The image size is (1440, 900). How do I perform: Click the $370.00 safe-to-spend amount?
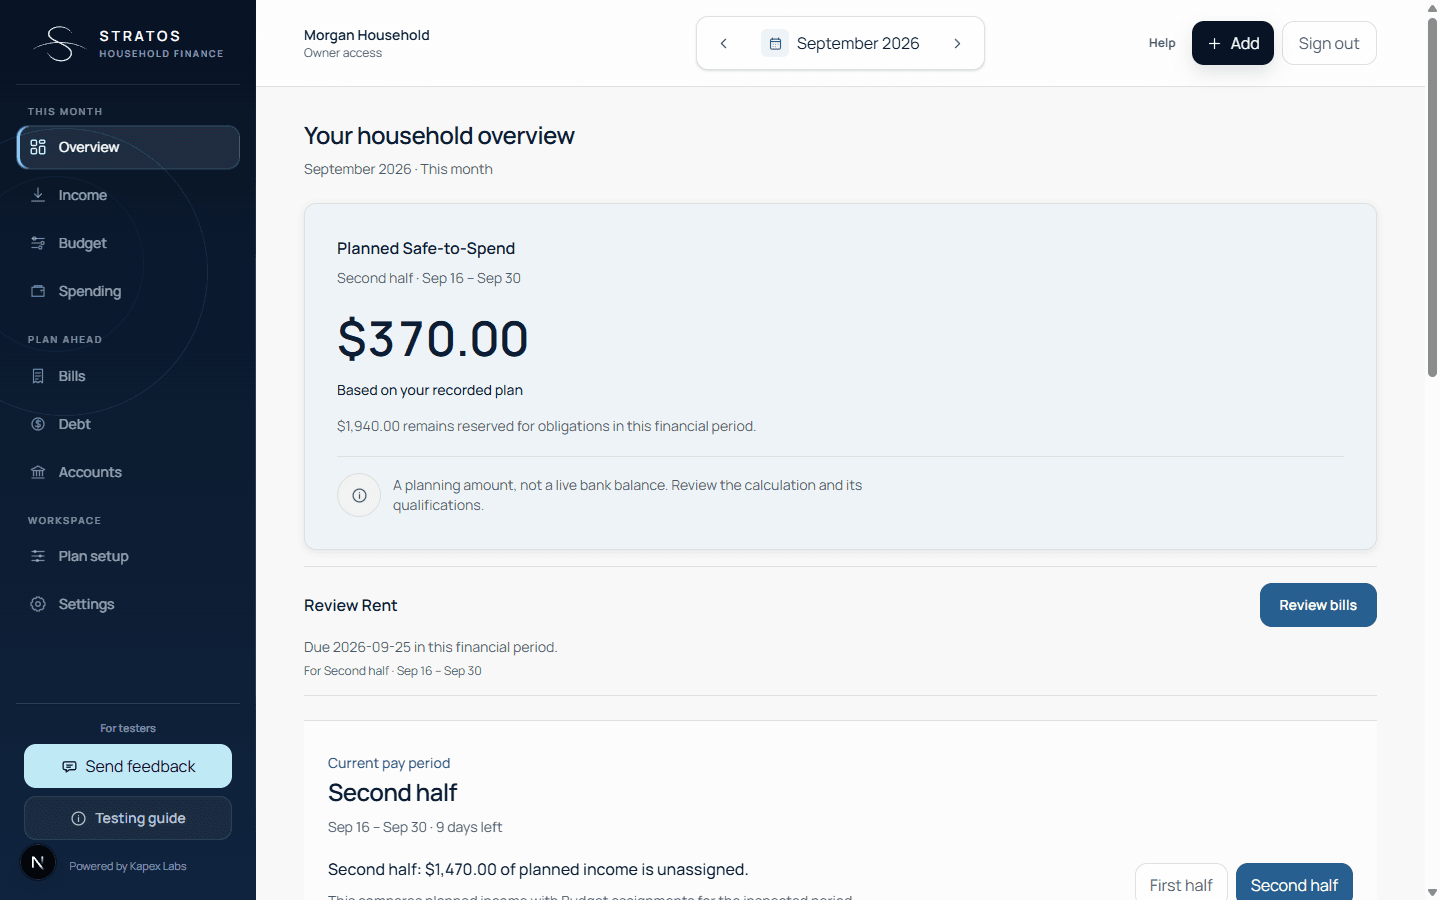[x=432, y=338]
